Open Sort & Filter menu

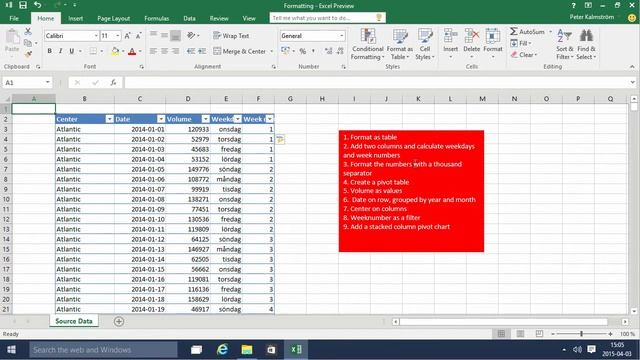click(x=564, y=44)
